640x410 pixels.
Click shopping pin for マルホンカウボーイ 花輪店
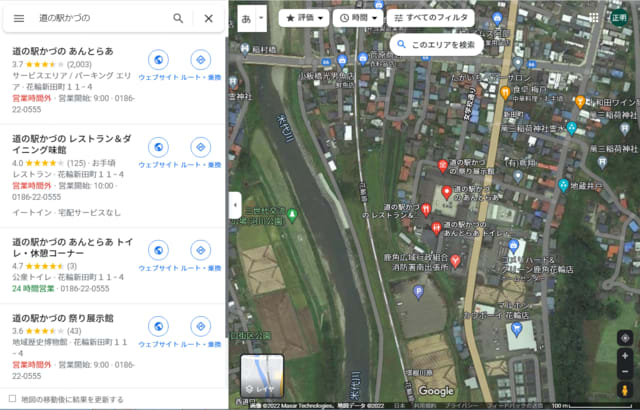516,328
